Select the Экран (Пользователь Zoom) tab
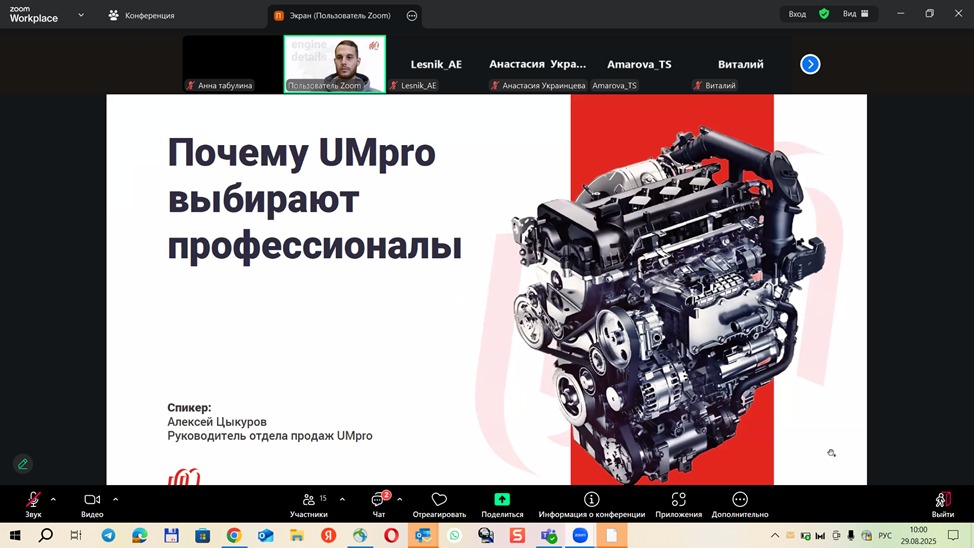 339,16
